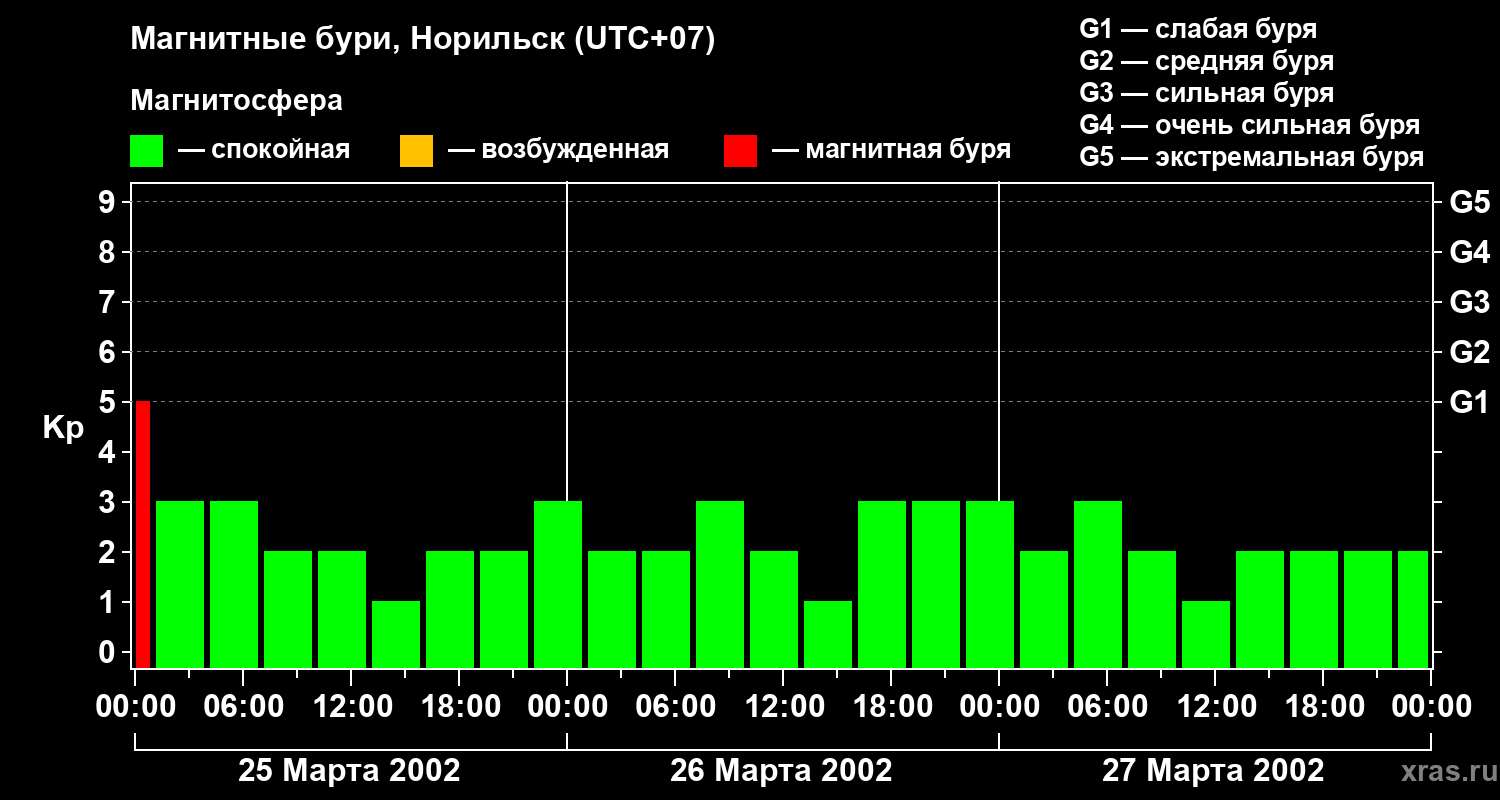The image size is (1500, 800).
Task: Click the '— возбужденная' legend label
Action: (558, 150)
